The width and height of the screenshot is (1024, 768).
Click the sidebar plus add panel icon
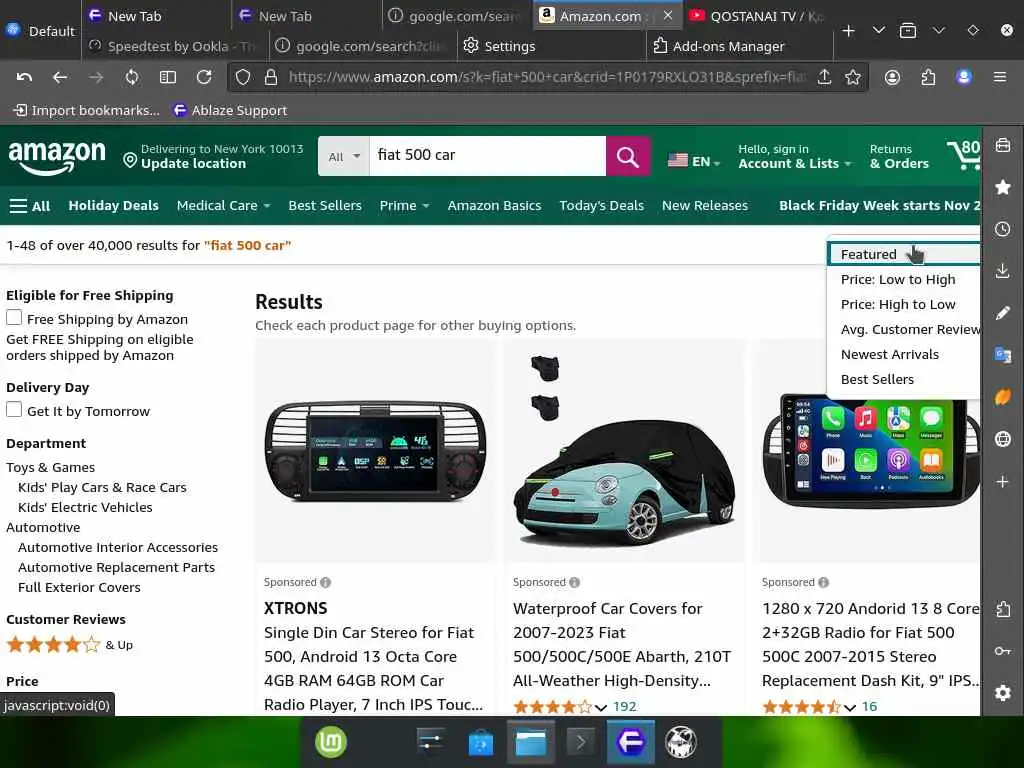coord(1002,481)
